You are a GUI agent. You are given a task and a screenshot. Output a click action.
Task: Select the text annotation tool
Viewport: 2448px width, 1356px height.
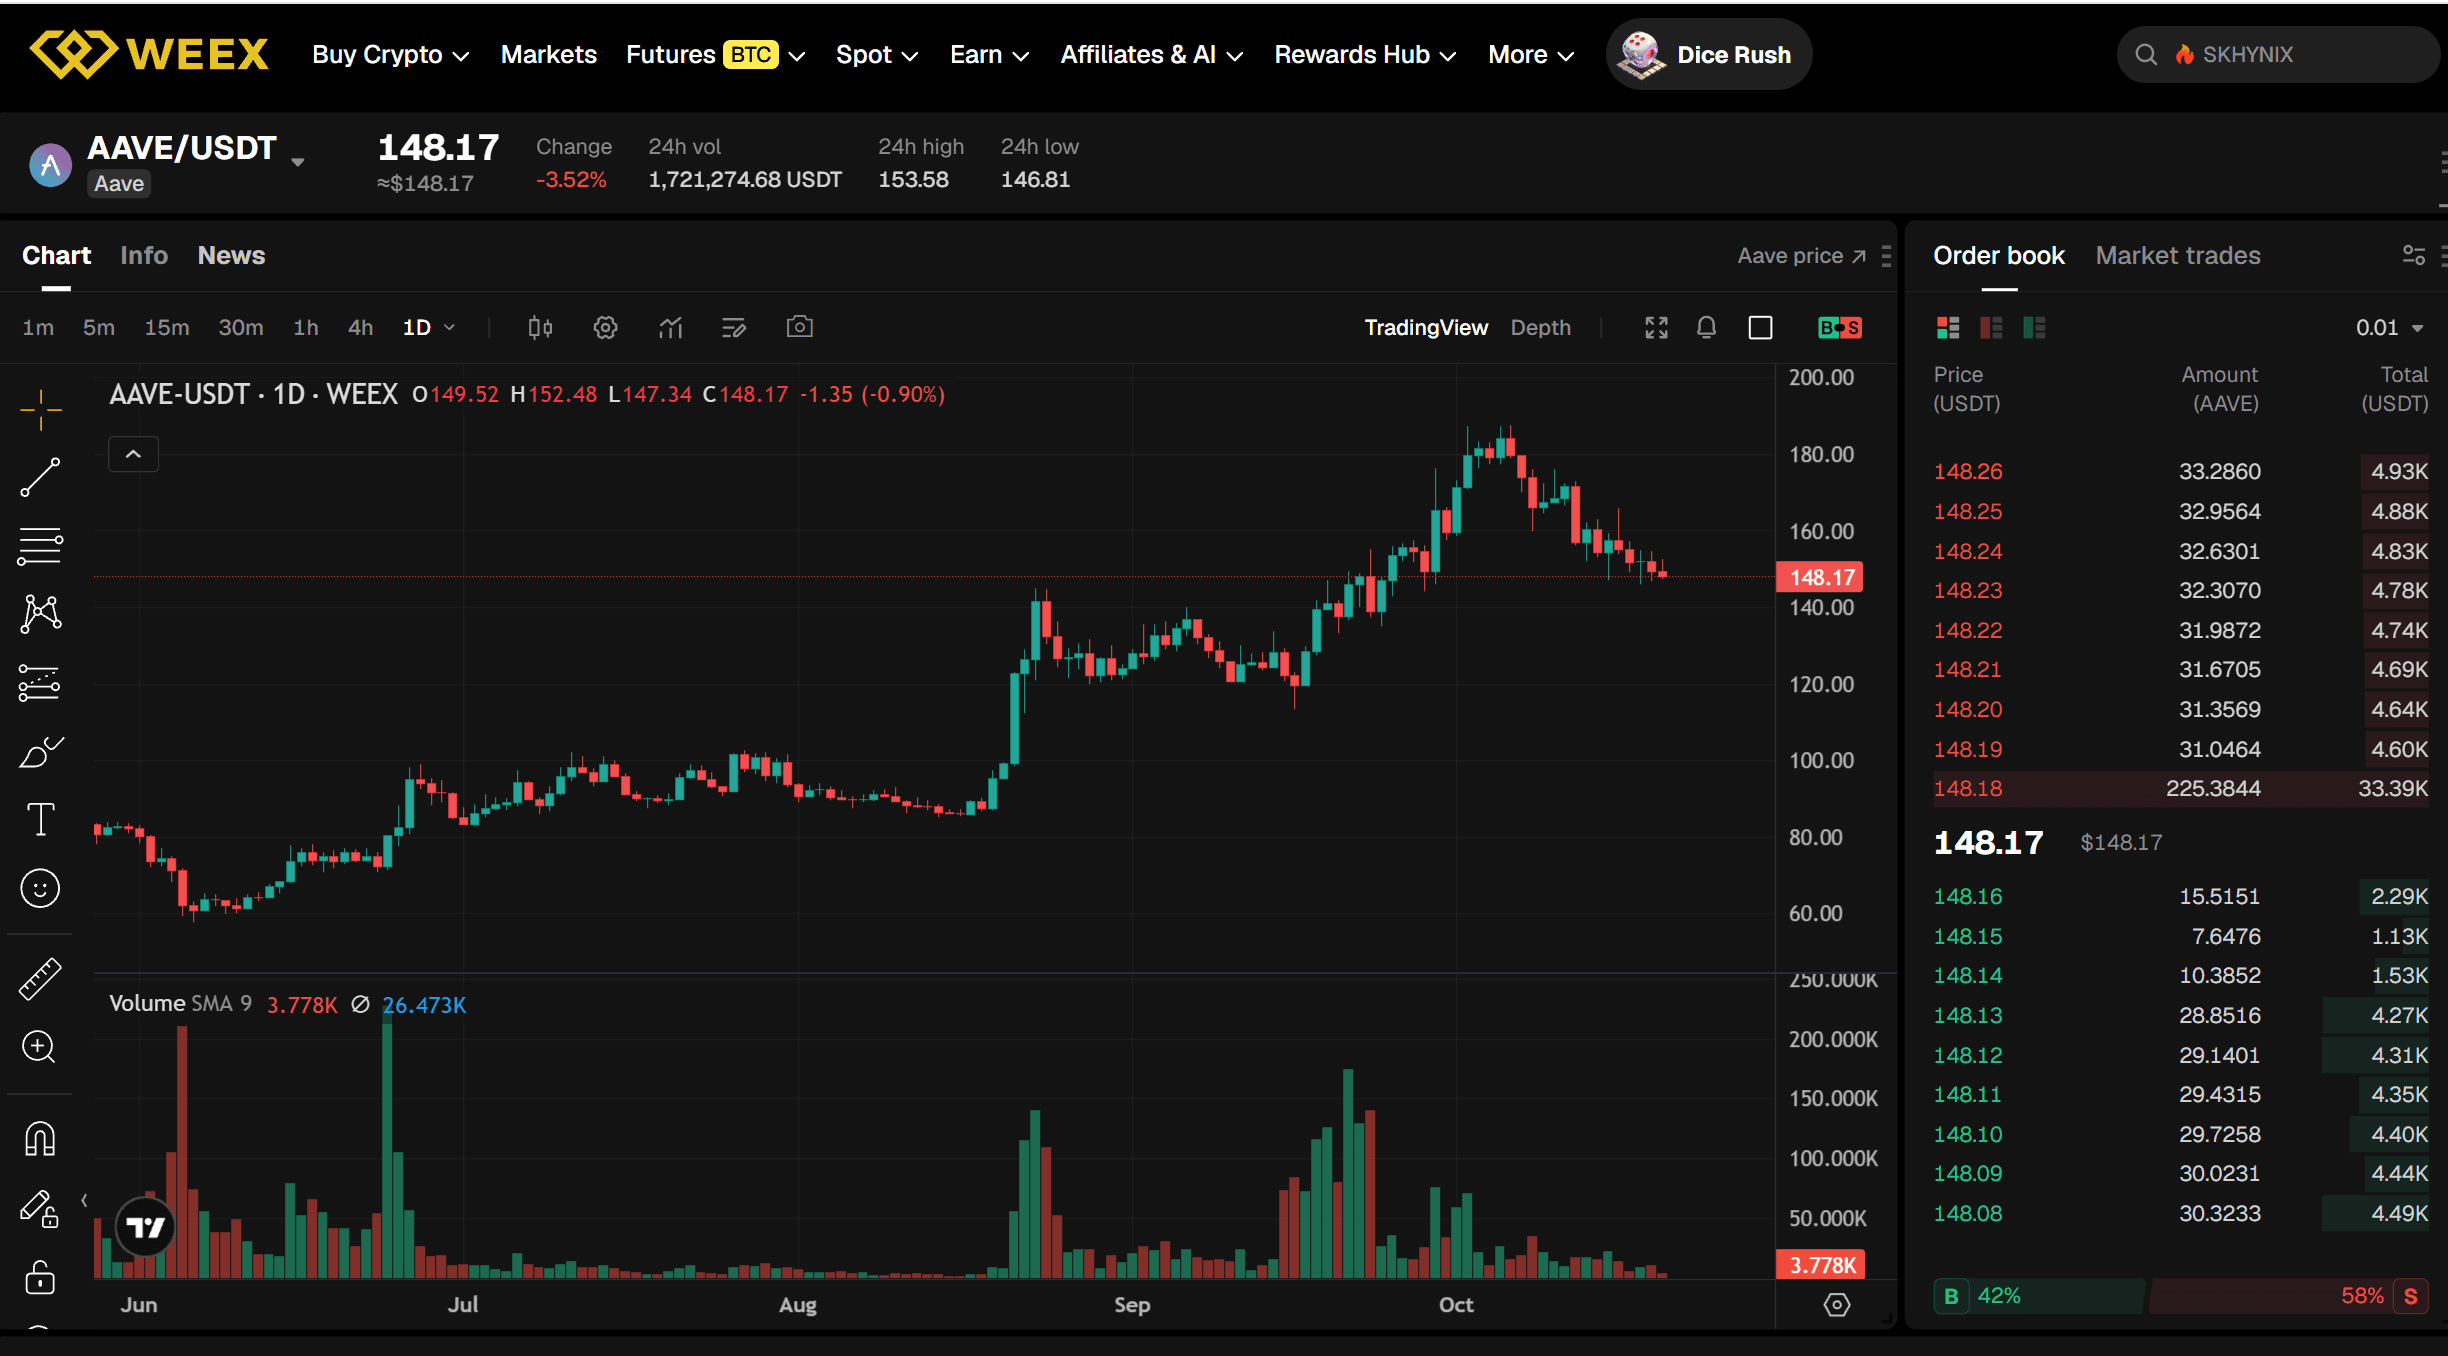(x=40, y=819)
